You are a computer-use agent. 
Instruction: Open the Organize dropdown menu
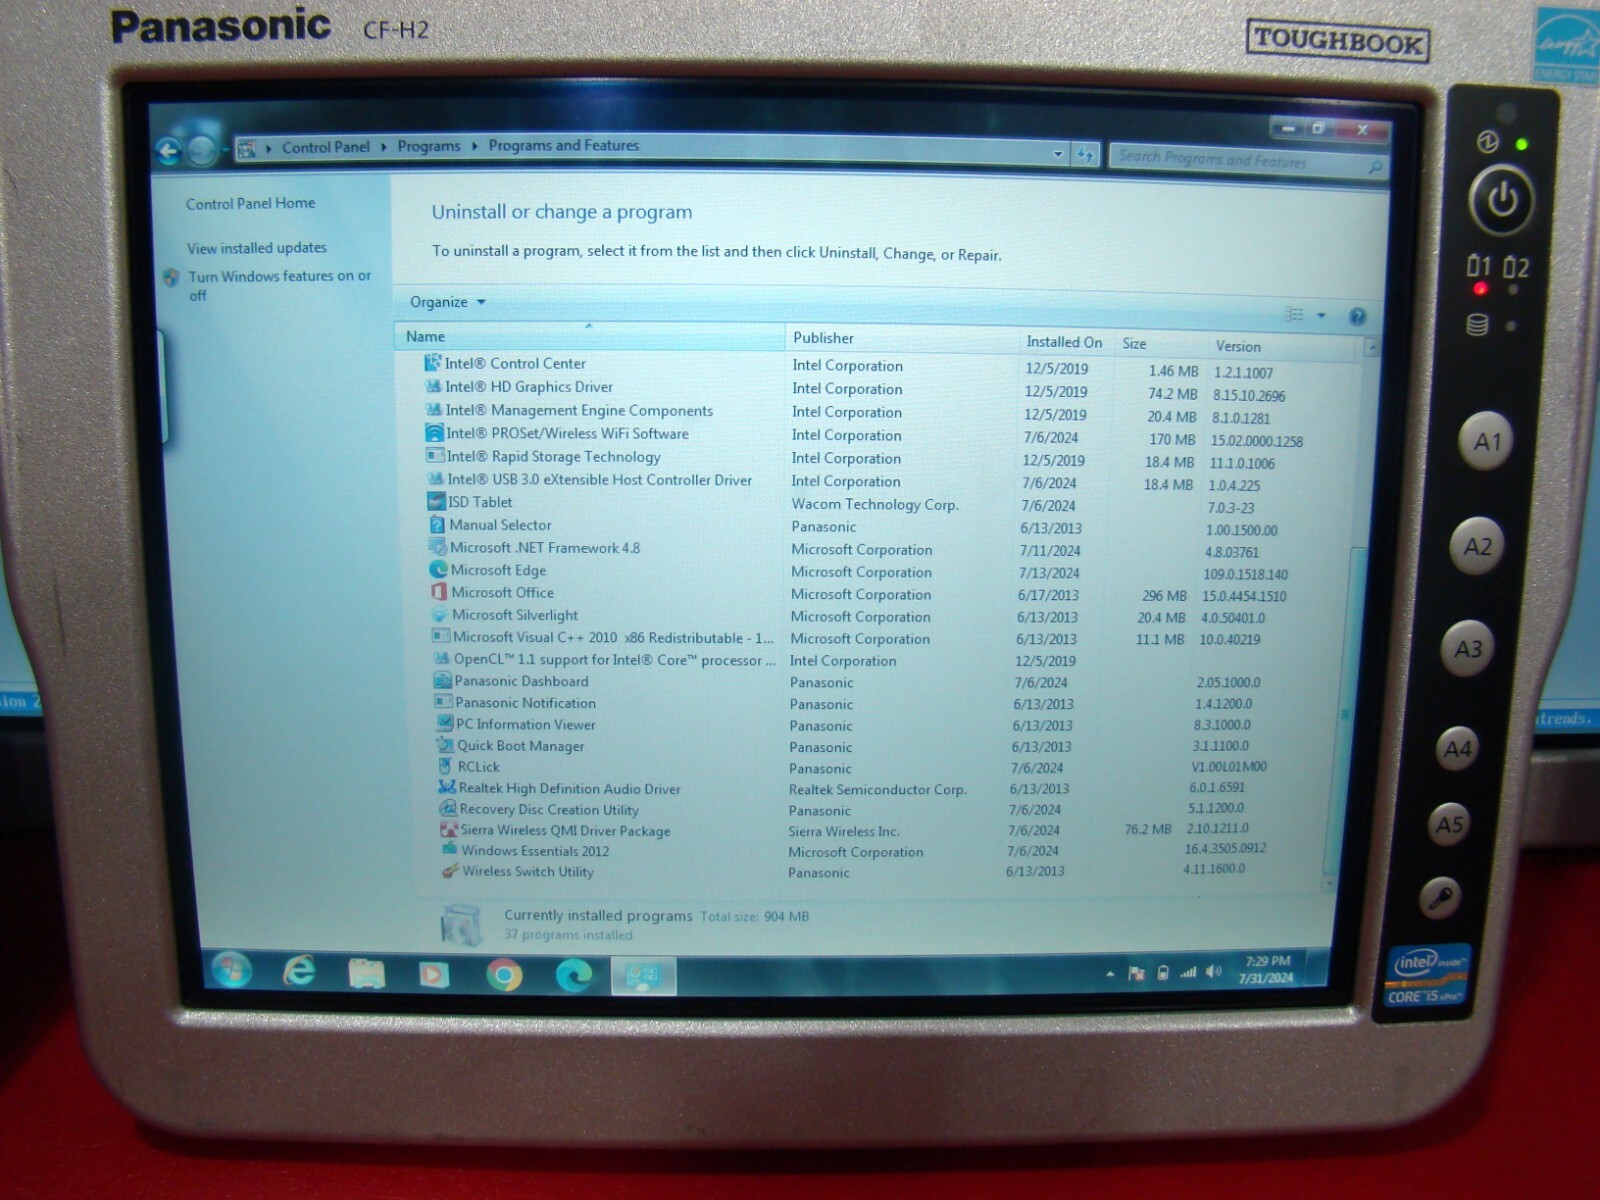[447, 302]
